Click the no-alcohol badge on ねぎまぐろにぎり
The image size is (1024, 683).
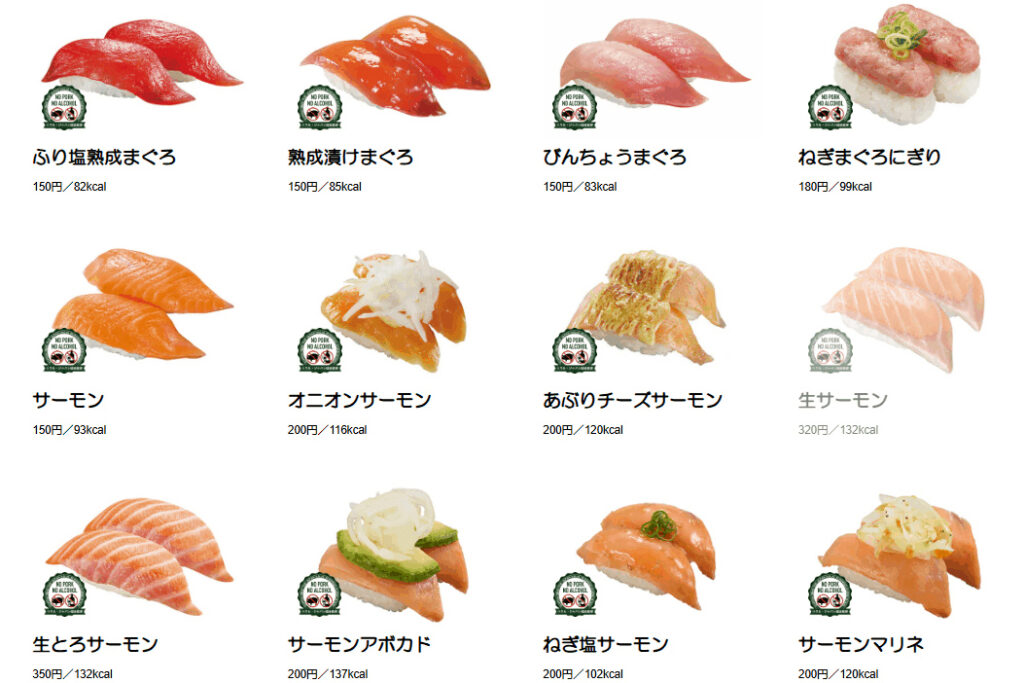click(x=830, y=108)
